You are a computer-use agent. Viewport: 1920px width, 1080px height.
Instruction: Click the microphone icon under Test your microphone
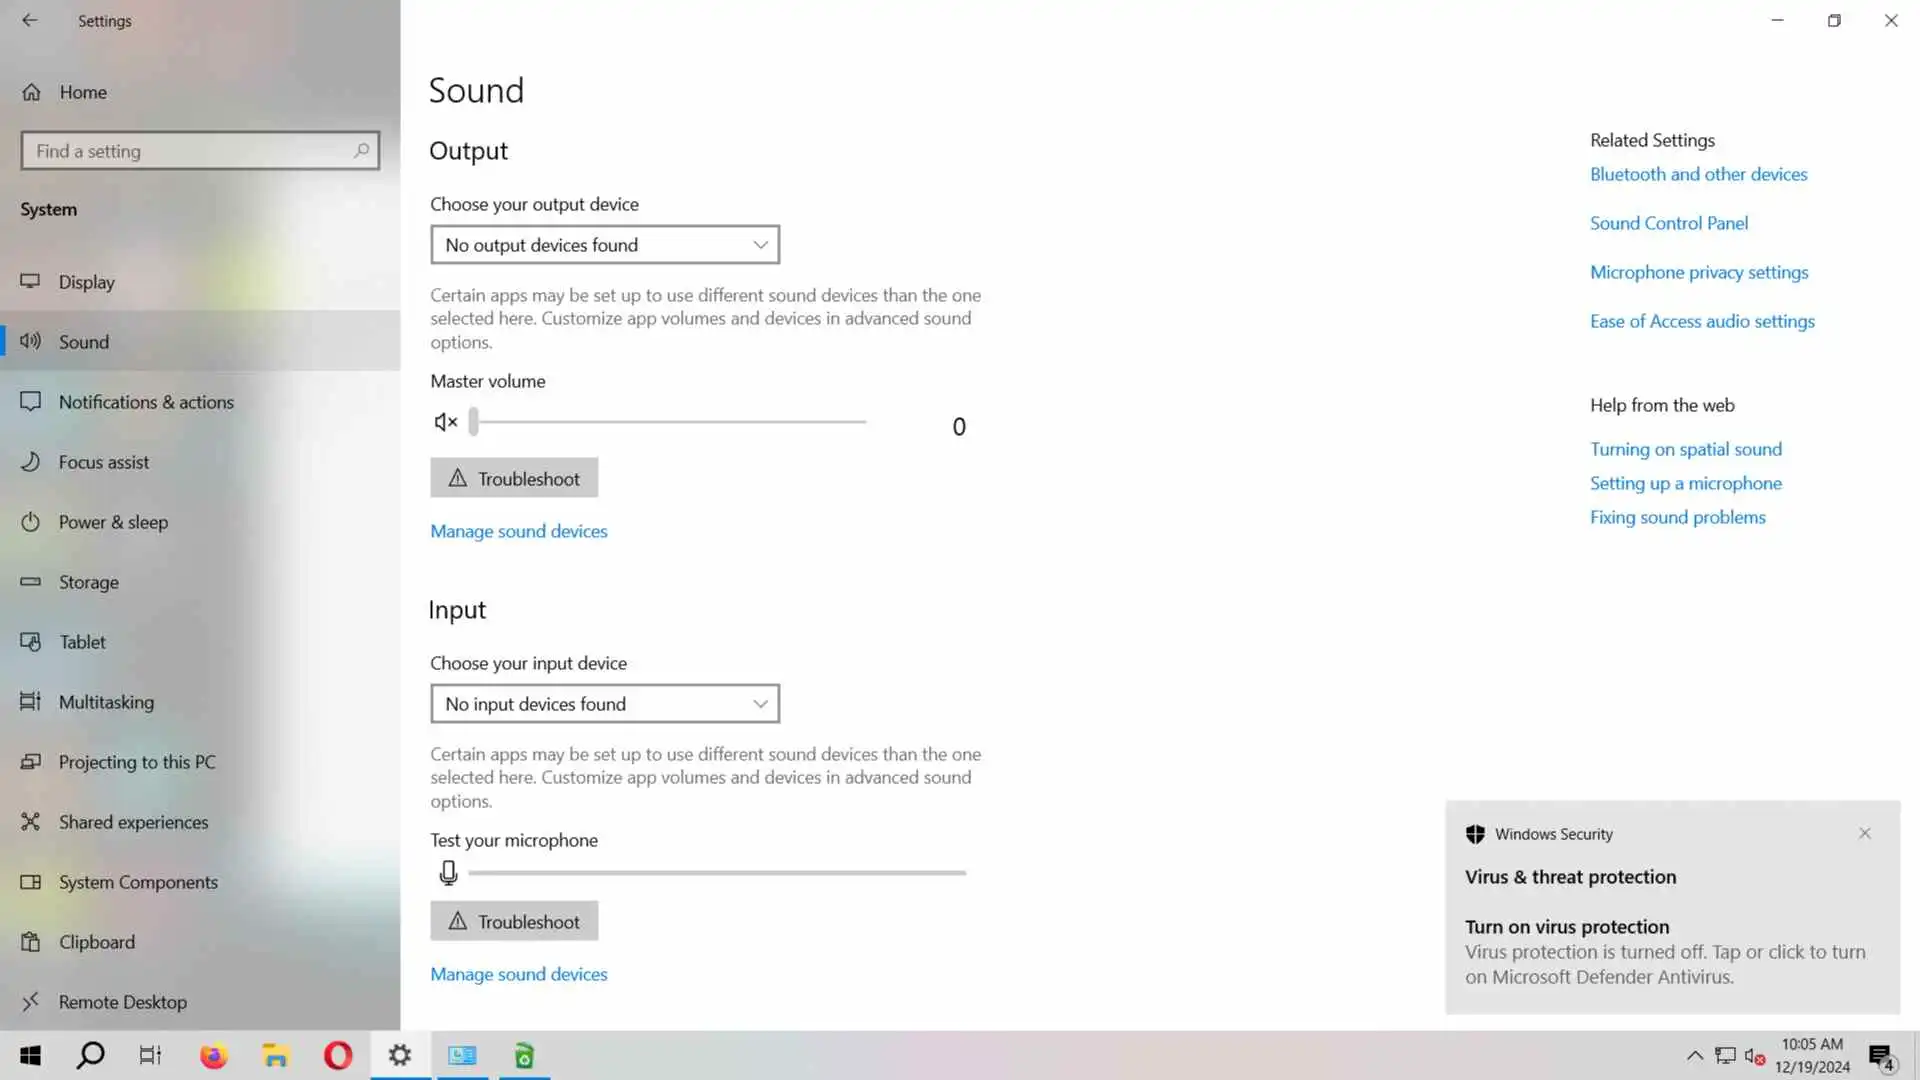point(448,873)
